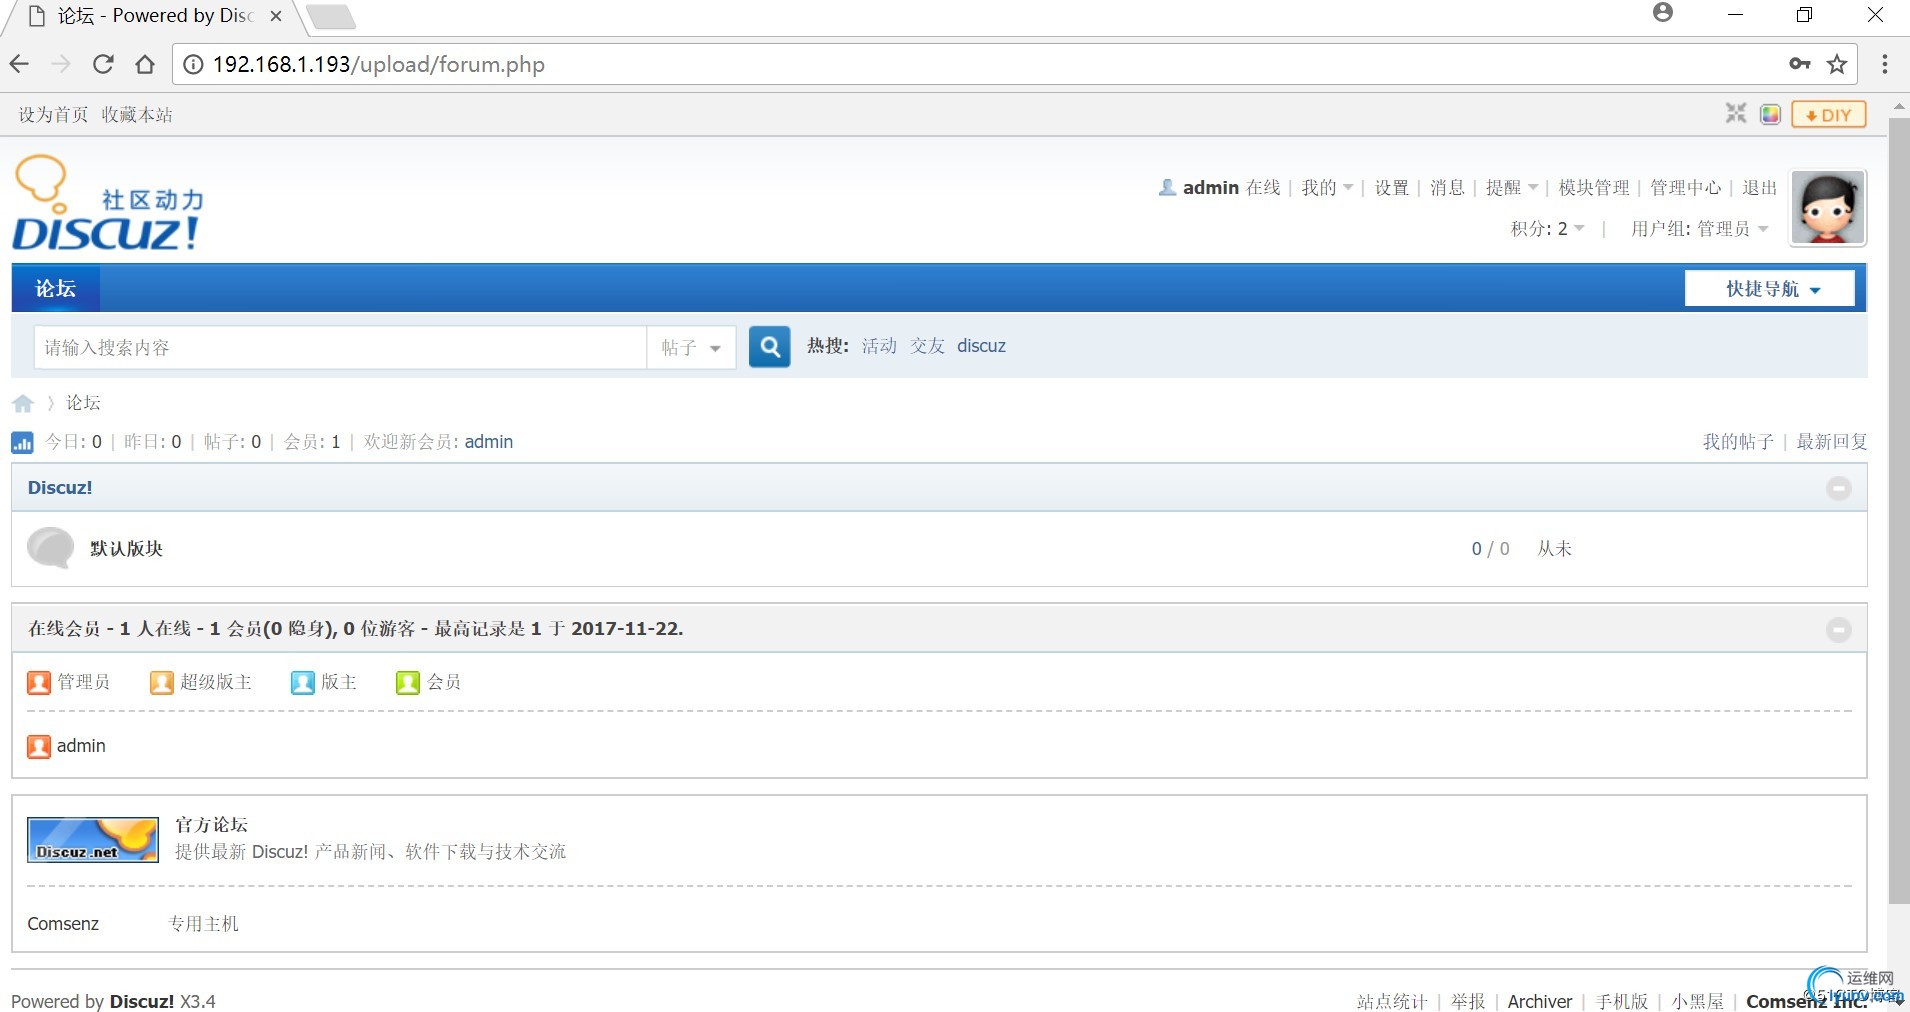Click the home breadcrumb icon
The image size is (1910, 1012).
(x=23, y=403)
